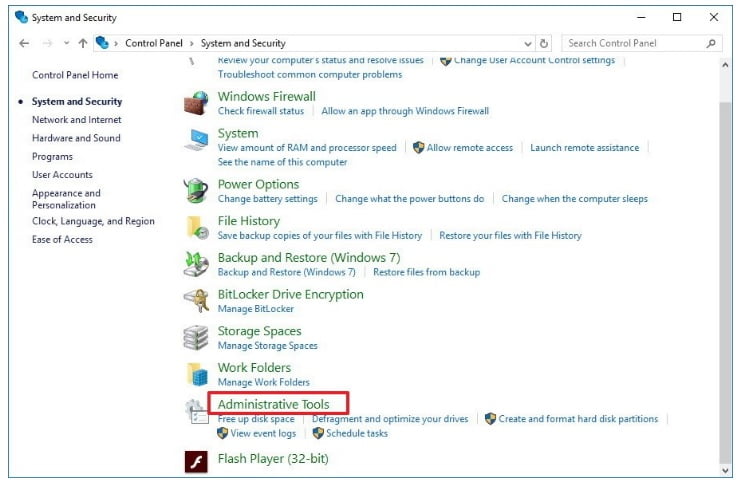Click Manage BitLocker
744x486 pixels.
click(x=256, y=309)
